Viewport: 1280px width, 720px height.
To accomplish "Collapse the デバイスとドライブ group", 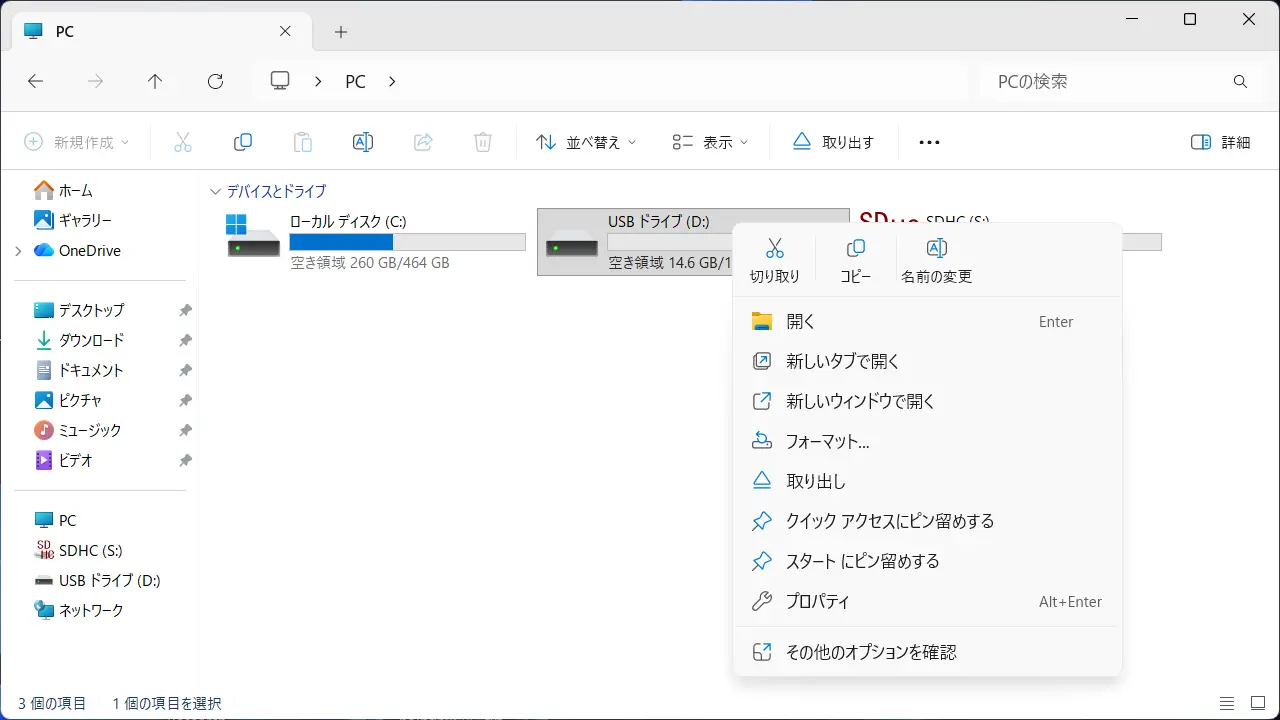I will pos(215,191).
